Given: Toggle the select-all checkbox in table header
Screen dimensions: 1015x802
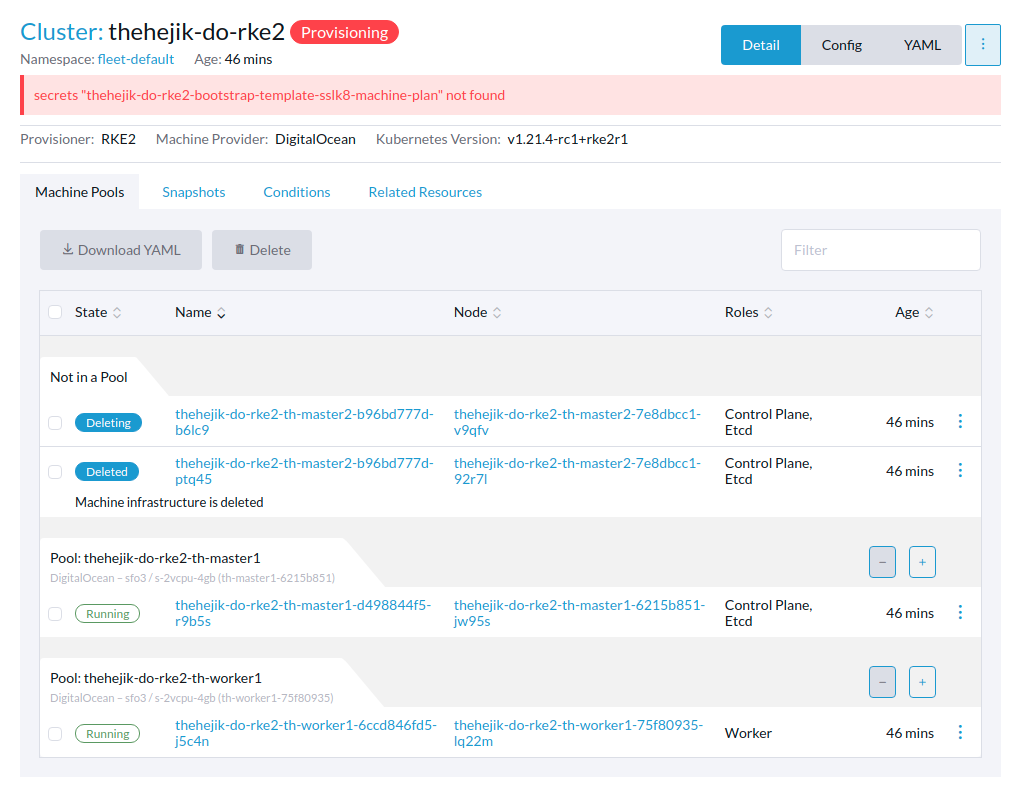Looking at the screenshot, I should coord(55,313).
